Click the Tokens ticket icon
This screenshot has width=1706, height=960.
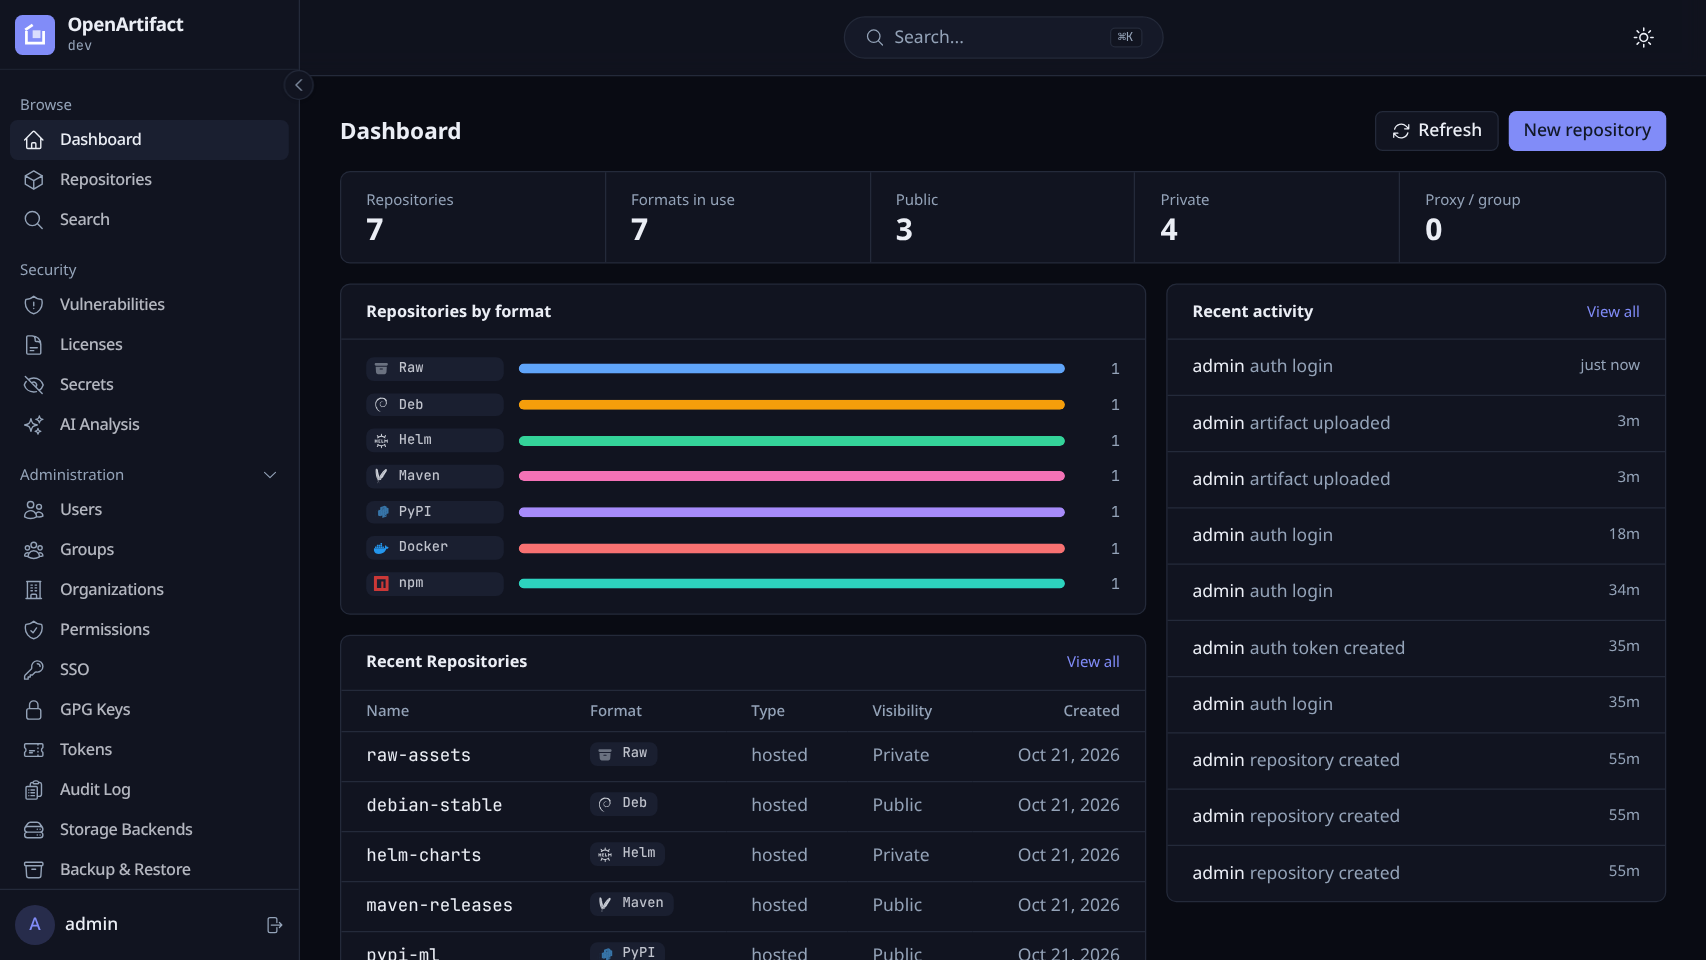point(34,750)
